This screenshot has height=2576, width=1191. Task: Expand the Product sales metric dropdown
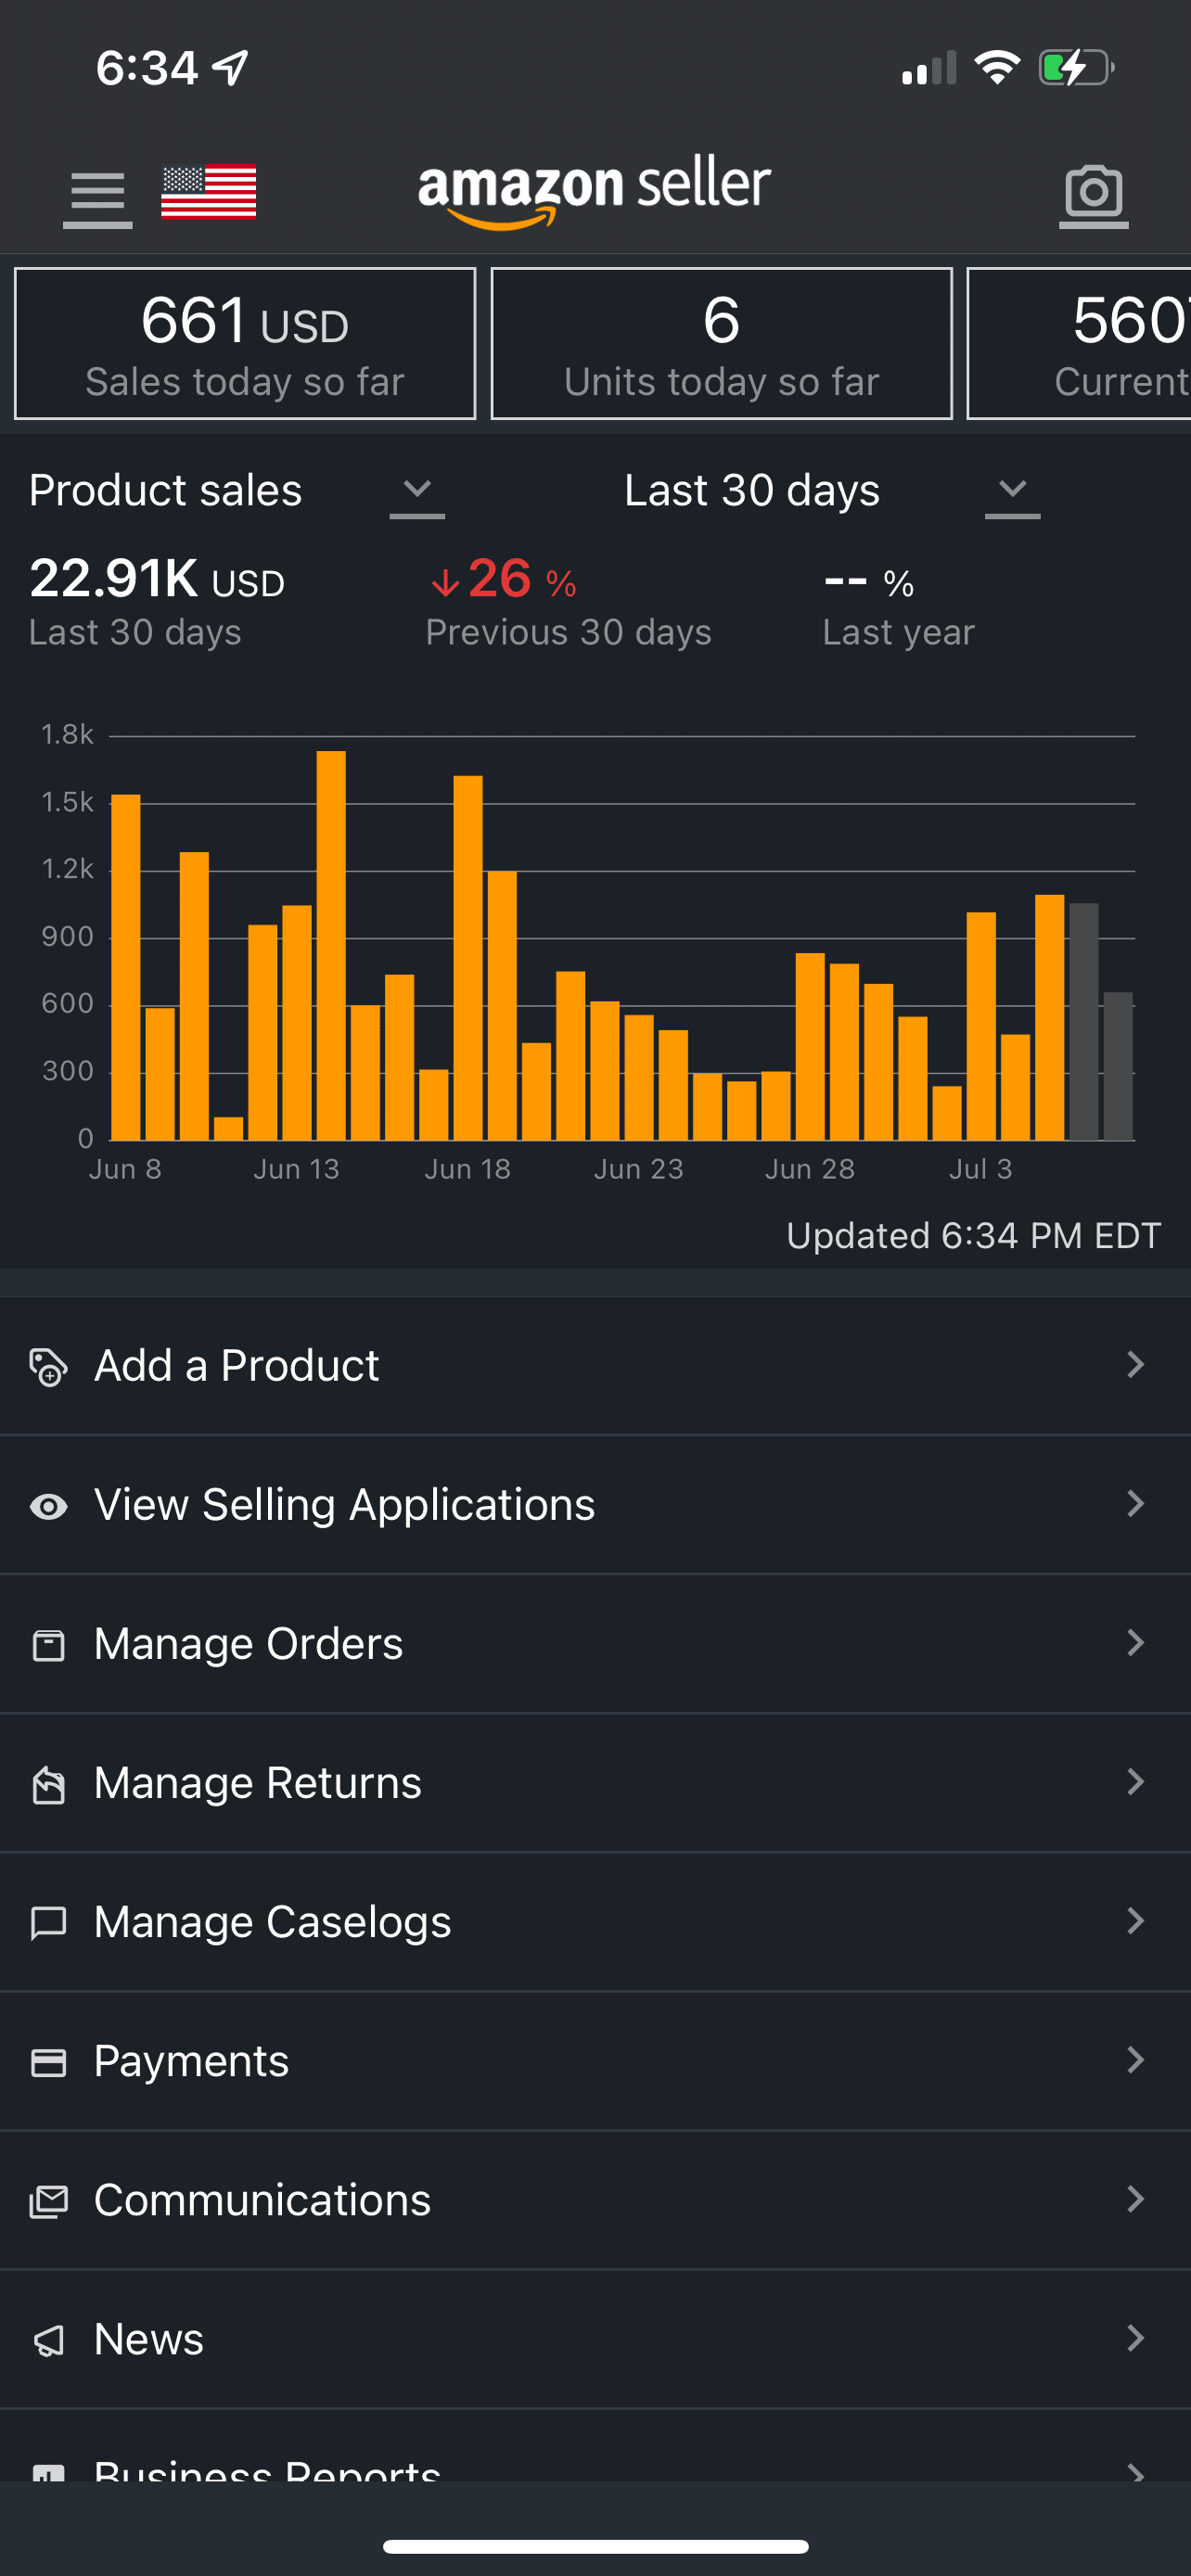pos(416,491)
